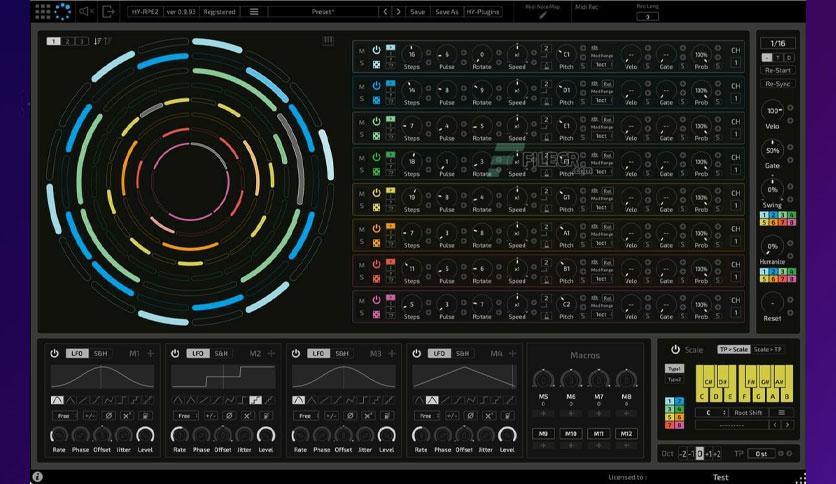836x484 pixels.
Task: Open the root note C selector
Action: (x=711, y=412)
